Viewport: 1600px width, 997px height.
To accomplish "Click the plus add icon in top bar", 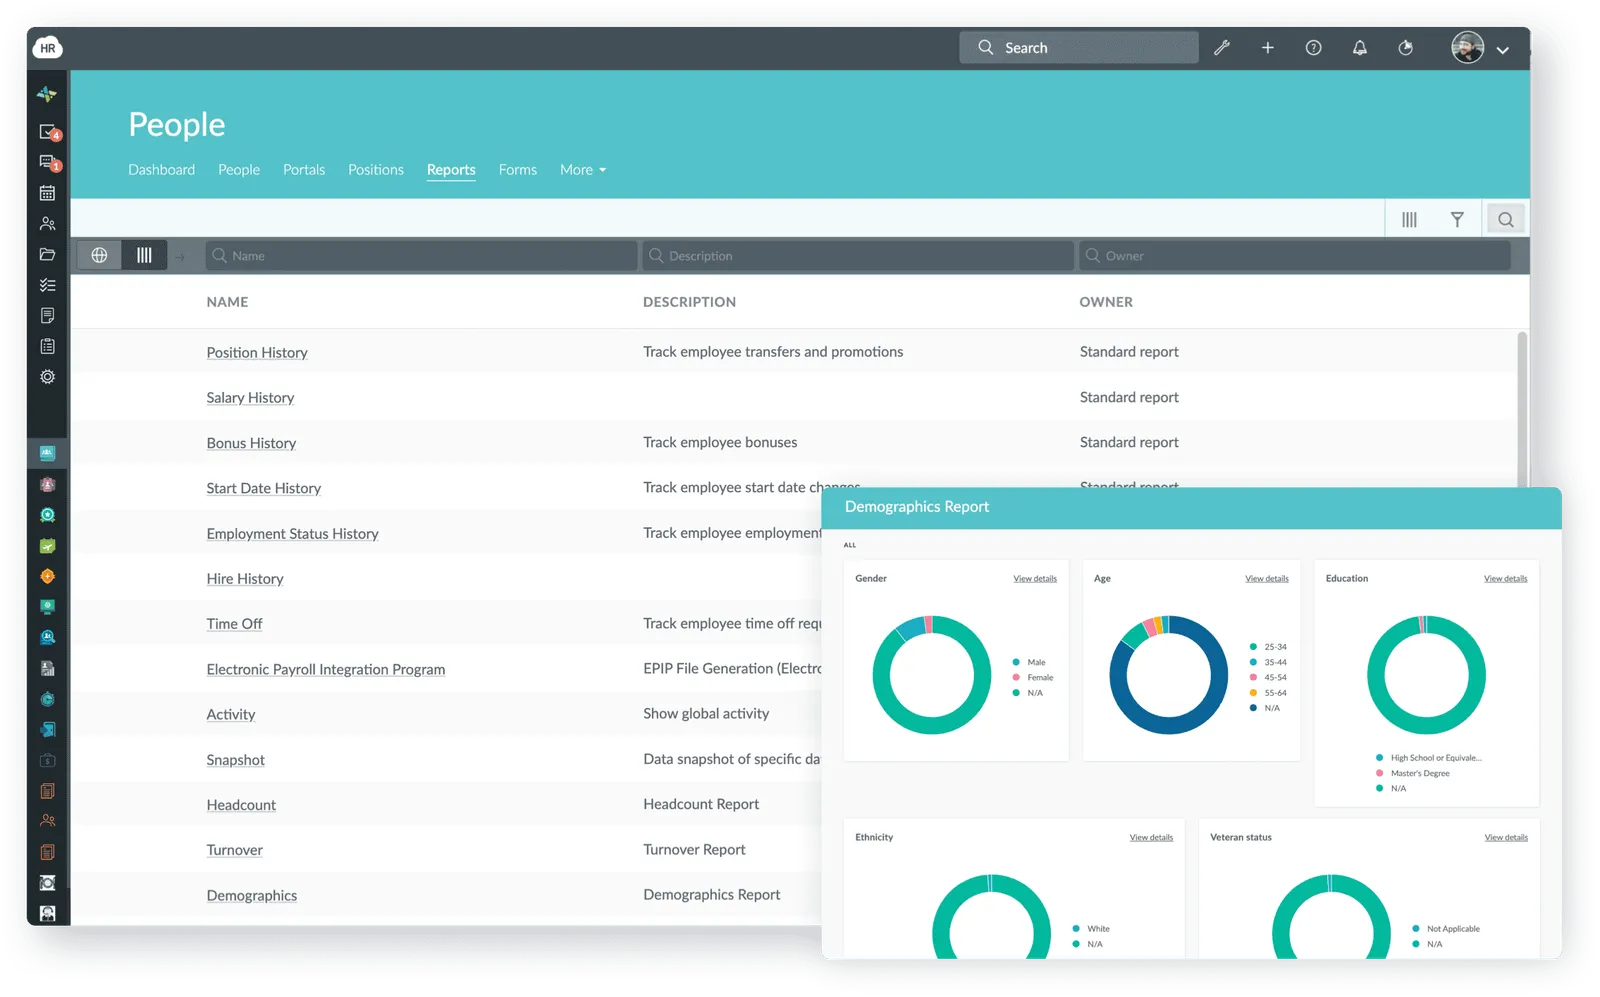I will point(1267,47).
